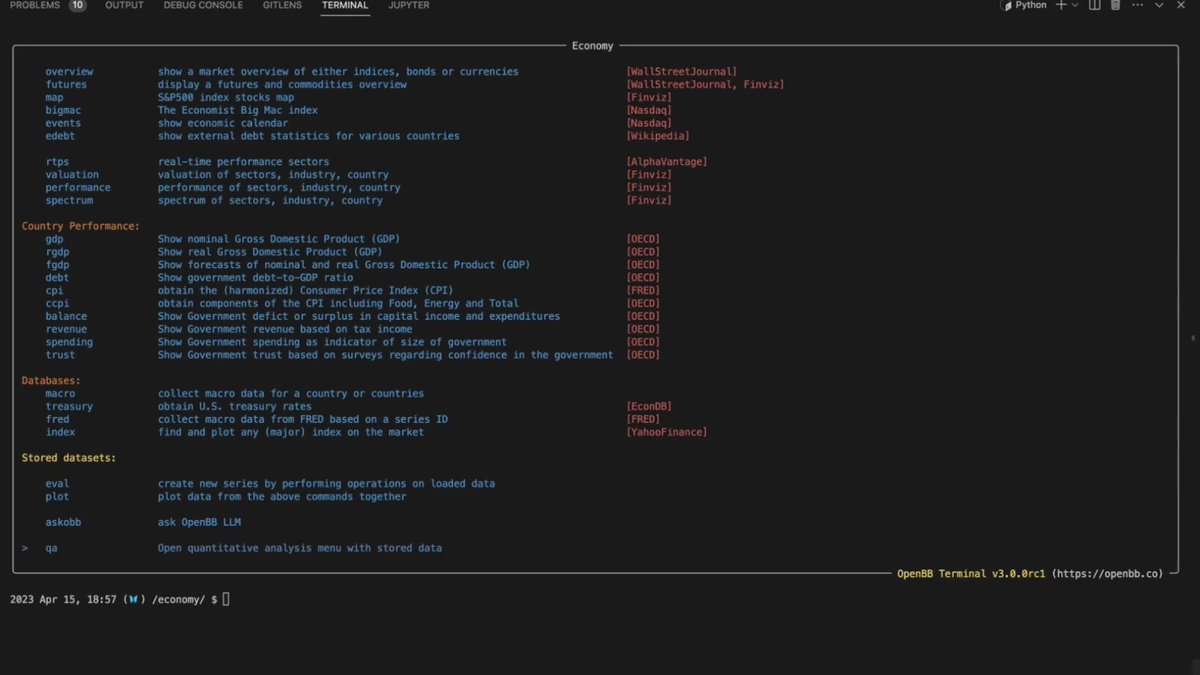
Task: Click the Problems count badge showing 10
Action: pos(77,5)
